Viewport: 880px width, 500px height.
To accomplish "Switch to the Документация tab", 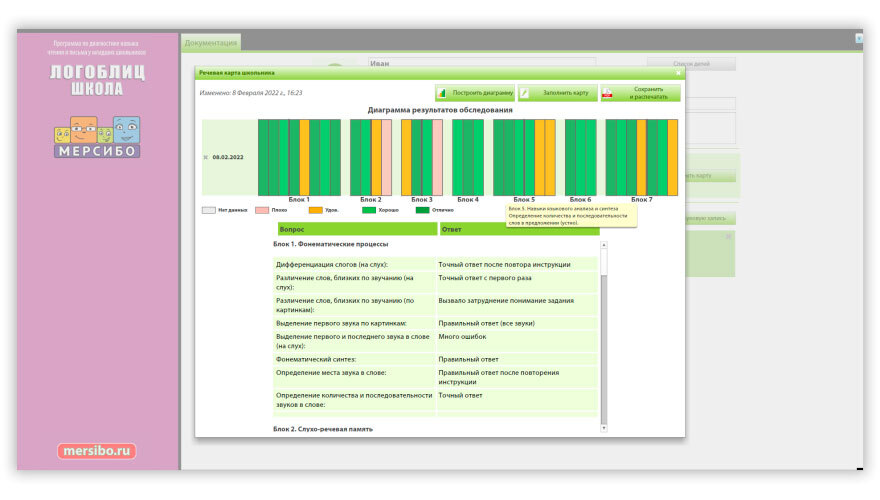I will click(212, 42).
